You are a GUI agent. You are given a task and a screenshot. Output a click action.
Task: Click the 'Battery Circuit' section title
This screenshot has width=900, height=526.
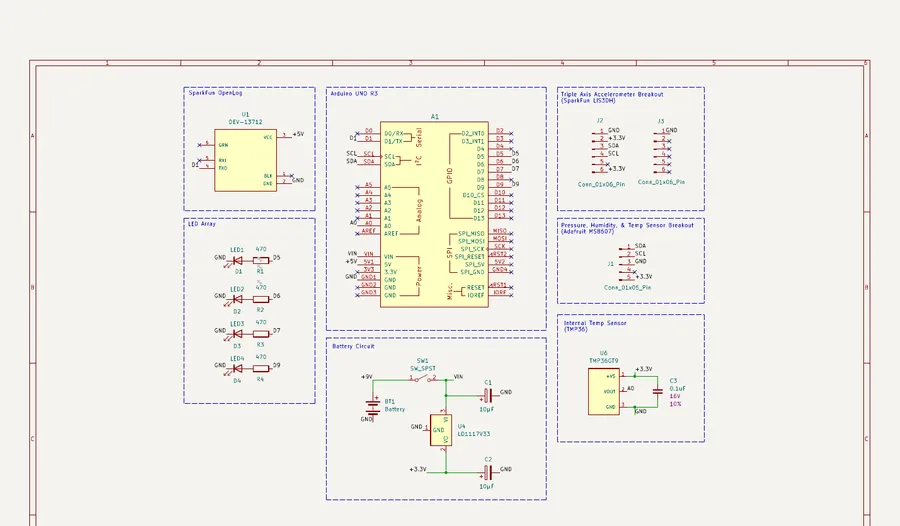[353, 346]
